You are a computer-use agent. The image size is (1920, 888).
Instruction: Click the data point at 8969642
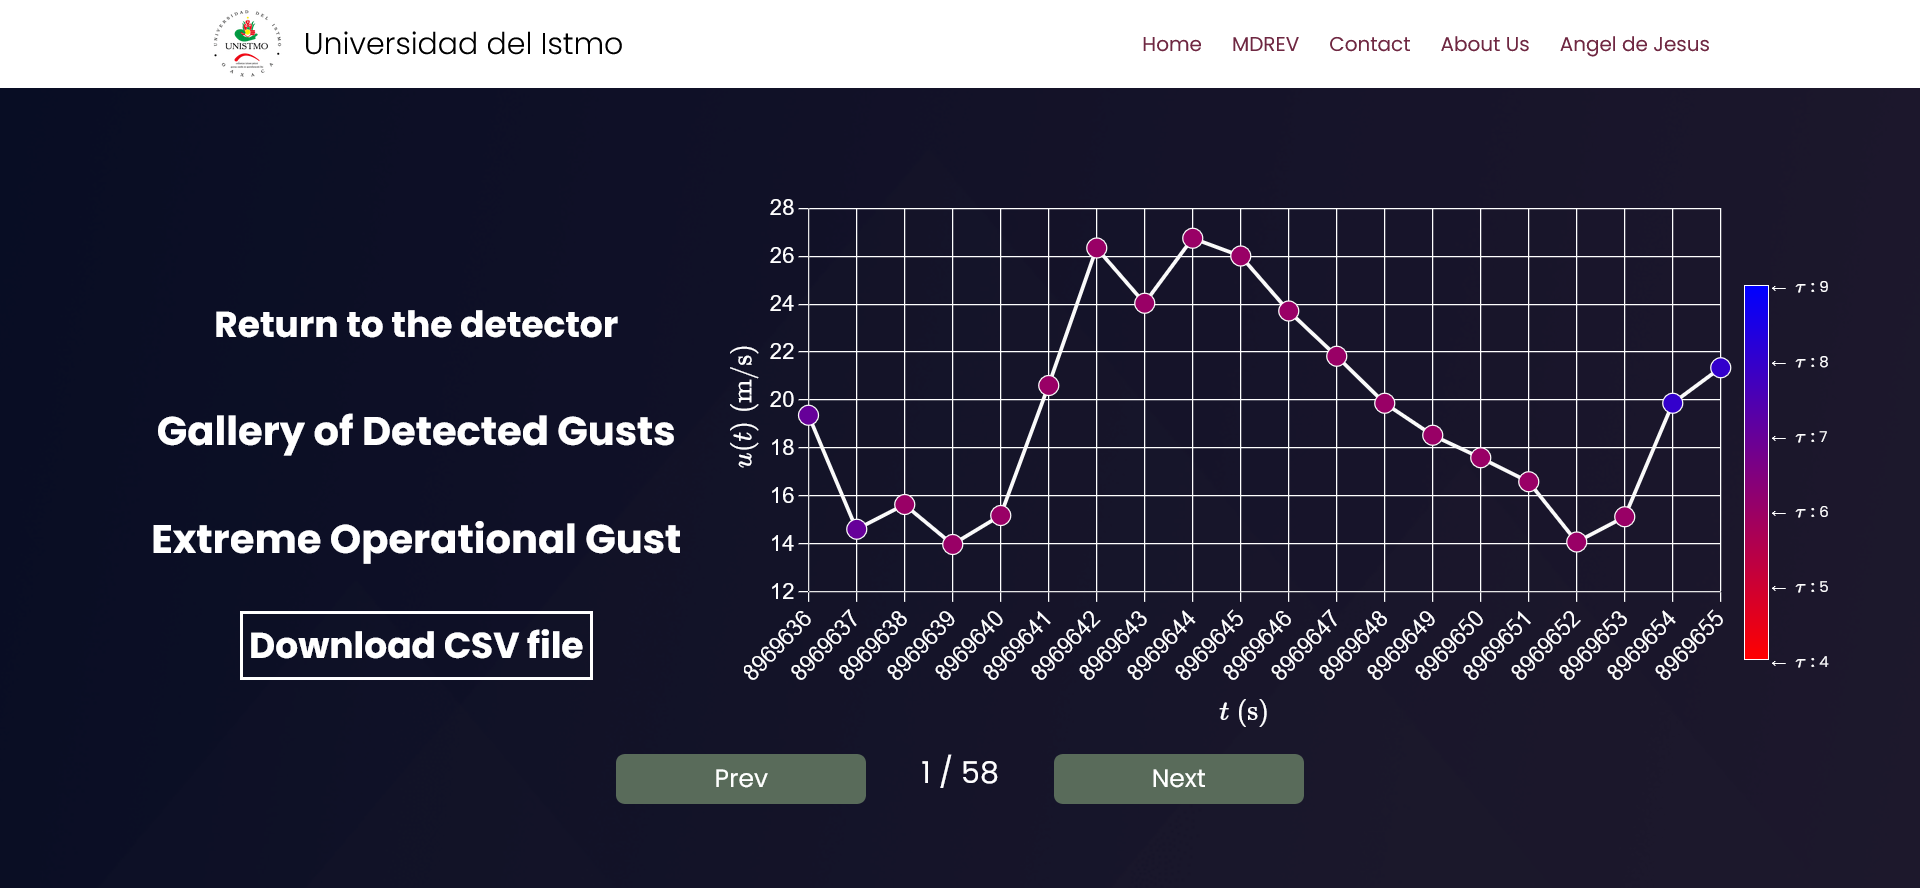1097,248
